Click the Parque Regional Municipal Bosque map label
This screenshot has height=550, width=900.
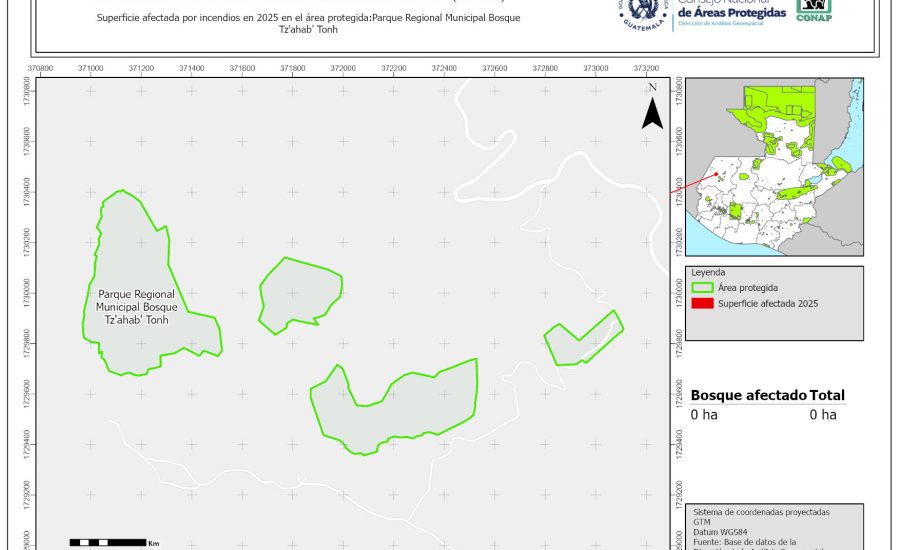click(136, 307)
